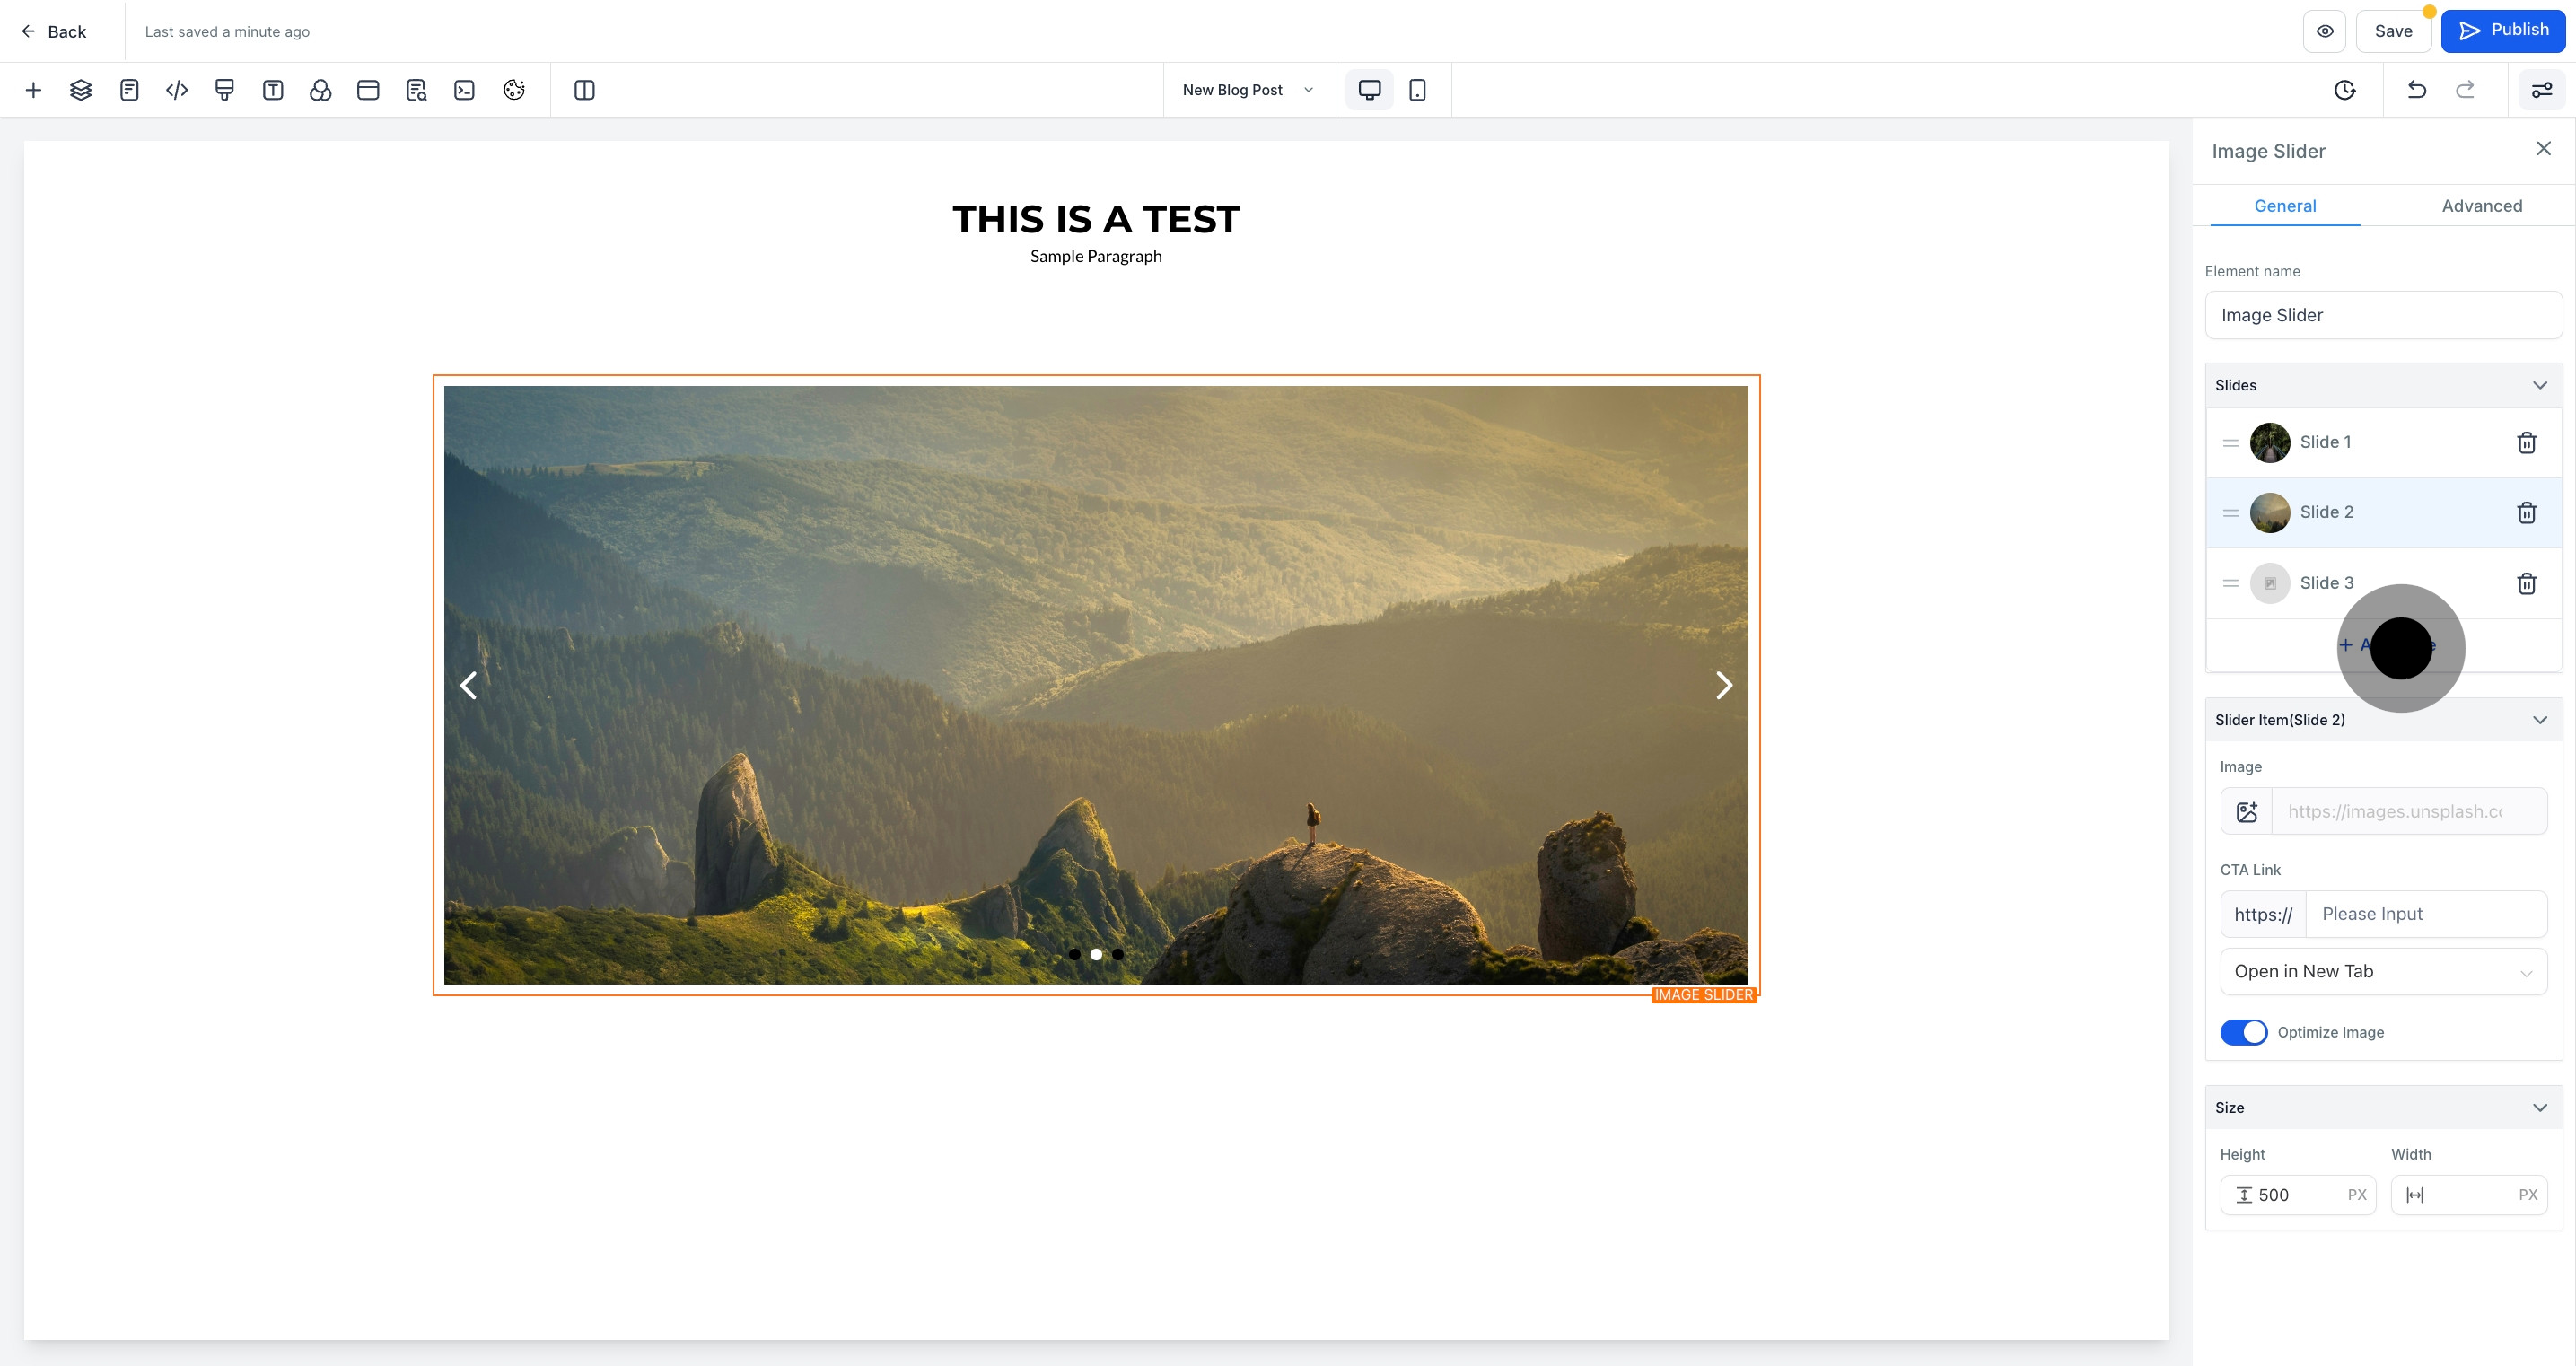Switch to the Advanced tab
The width and height of the screenshot is (2576, 1366).
click(2481, 206)
